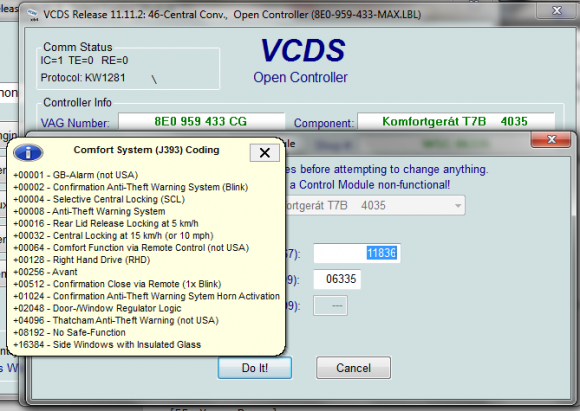Click the disabled field showing dashes
580x411 pixels.
click(x=330, y=306)
